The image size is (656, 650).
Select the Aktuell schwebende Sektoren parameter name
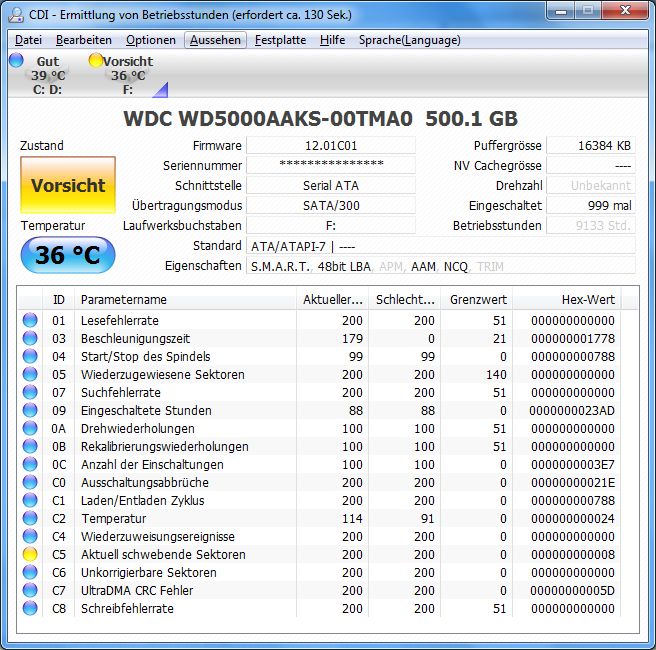(163, 554)
